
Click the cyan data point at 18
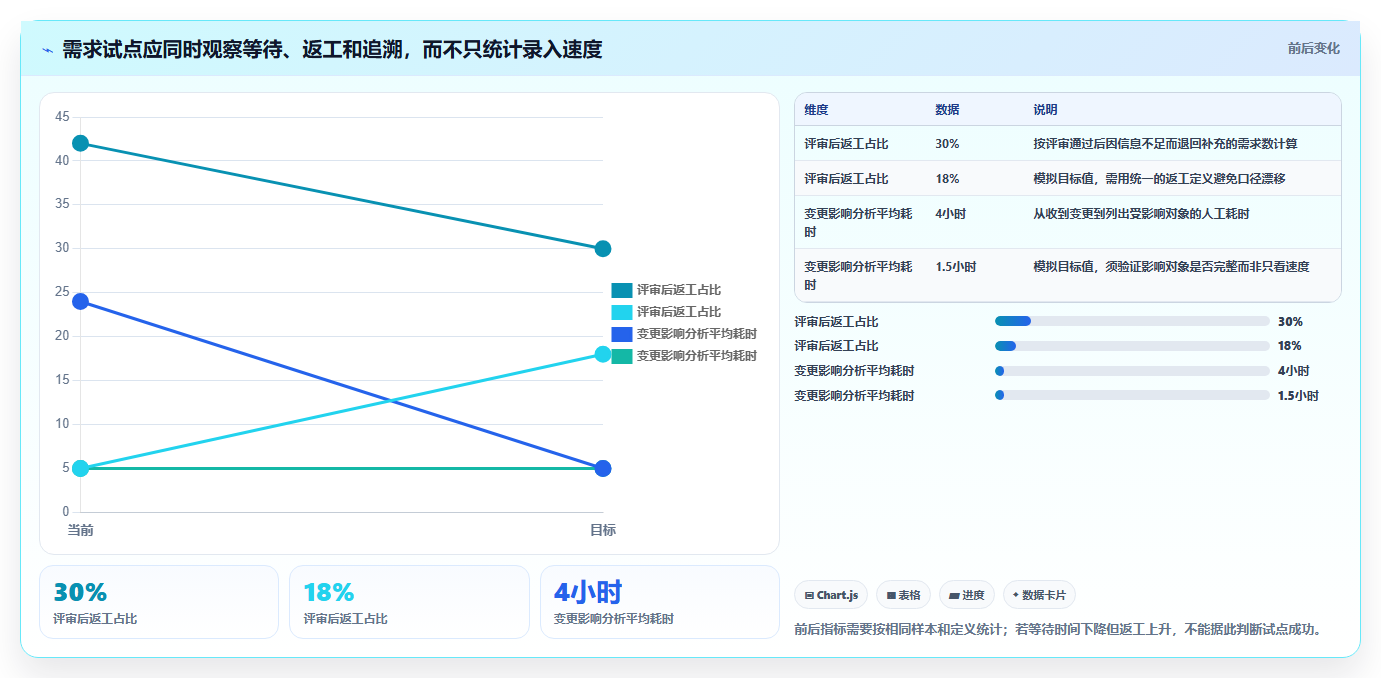tap(603, 354)
